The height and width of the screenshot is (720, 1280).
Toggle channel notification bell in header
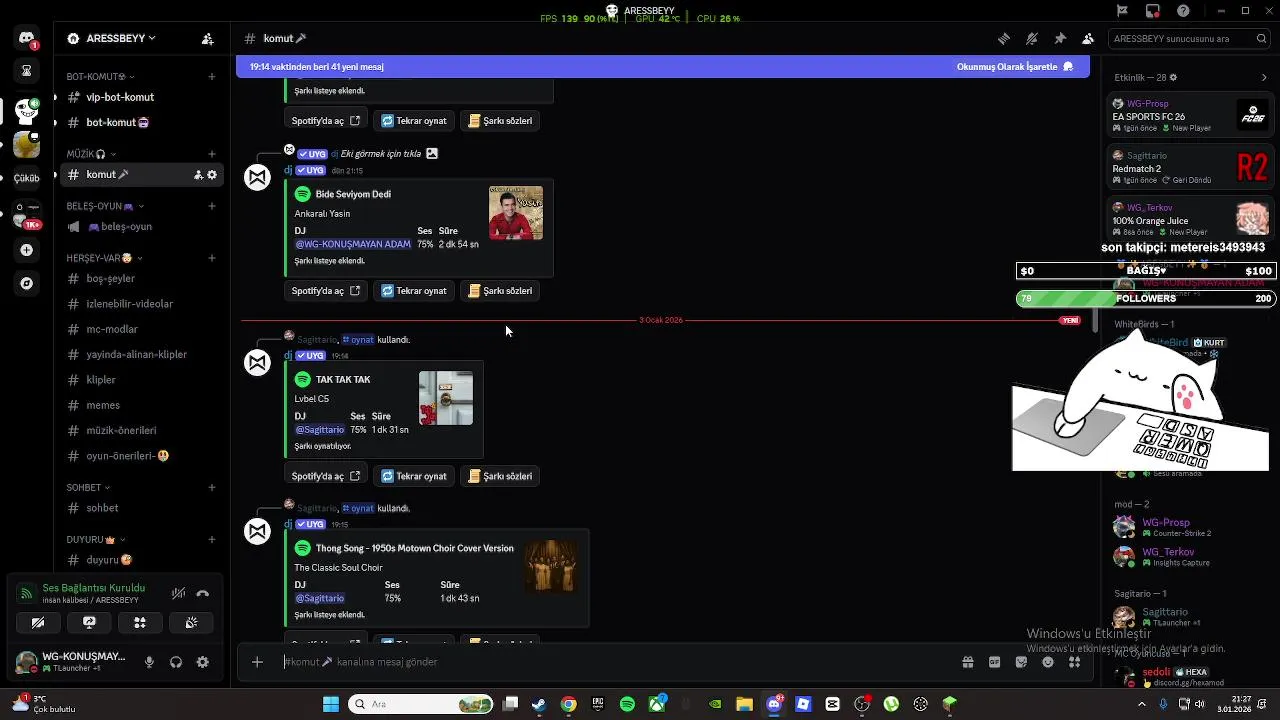point(1032,38)
